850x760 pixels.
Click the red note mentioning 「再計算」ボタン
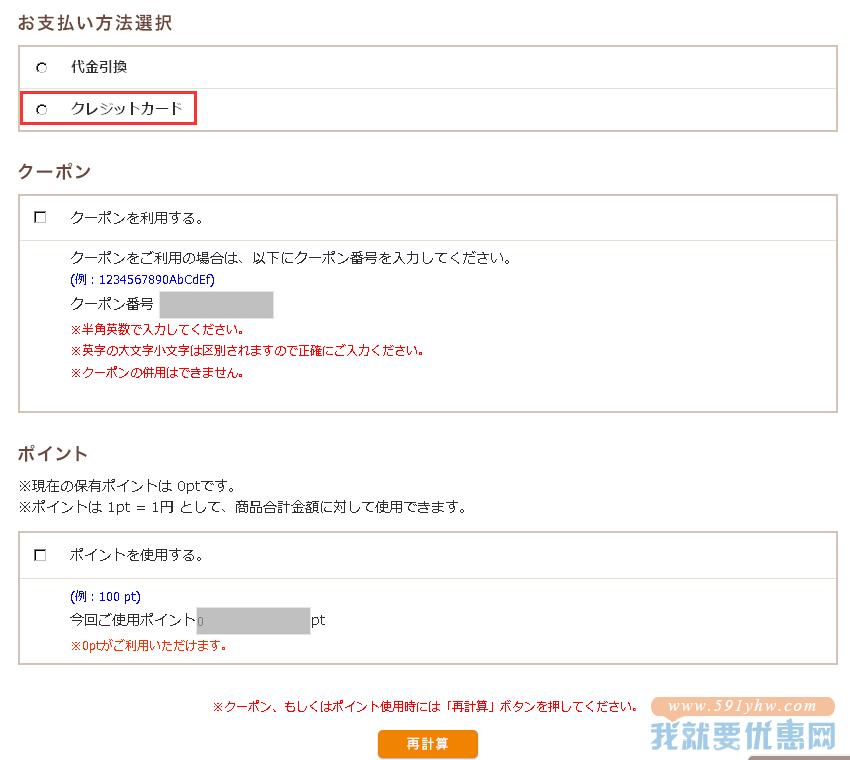tap(425, 707)
